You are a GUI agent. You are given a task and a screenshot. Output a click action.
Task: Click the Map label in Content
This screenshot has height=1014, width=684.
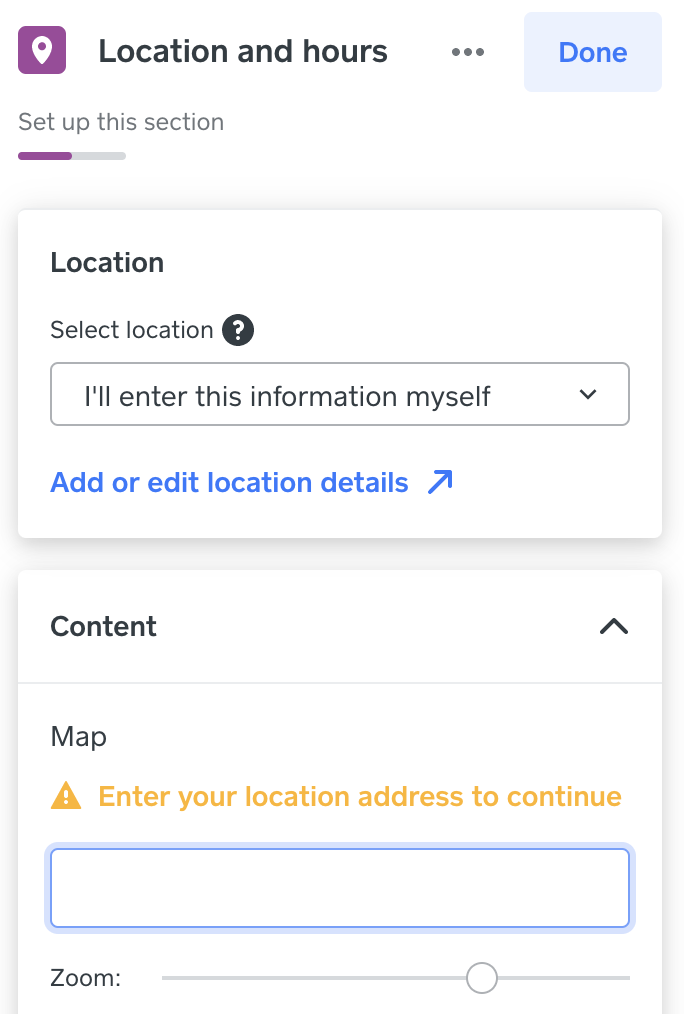78,738
